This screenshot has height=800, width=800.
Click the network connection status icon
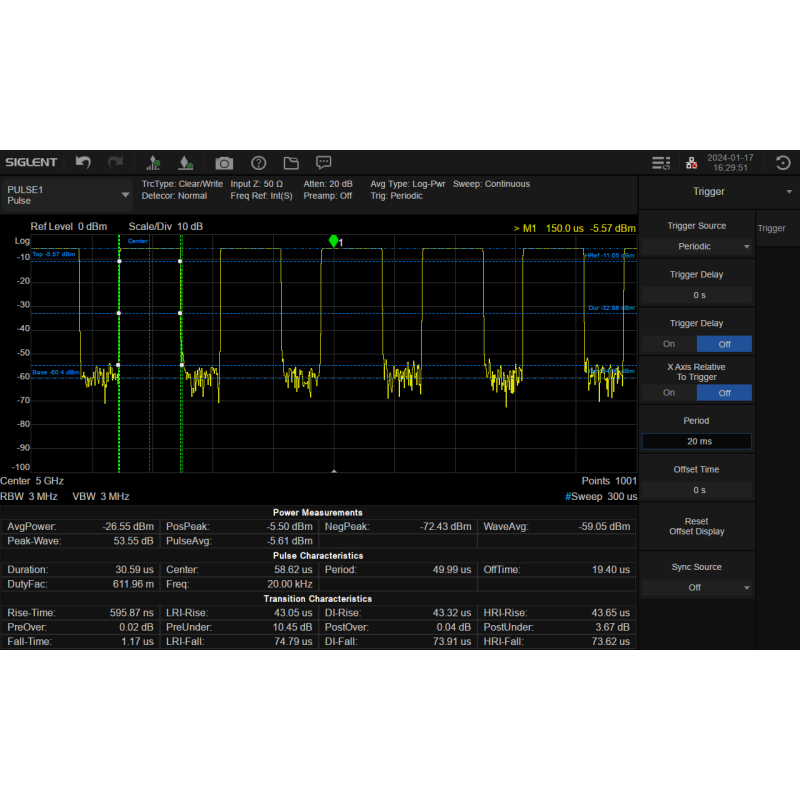(691, 163)
